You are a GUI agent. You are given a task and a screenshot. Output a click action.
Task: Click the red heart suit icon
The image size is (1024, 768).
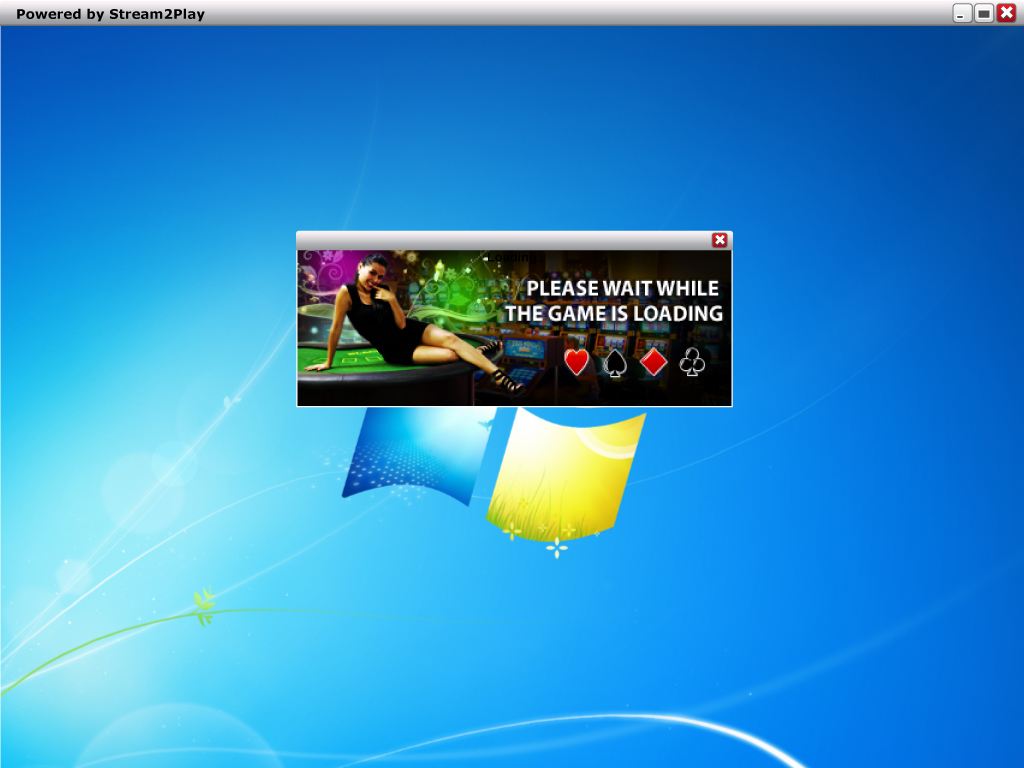[x=577, y=362]
